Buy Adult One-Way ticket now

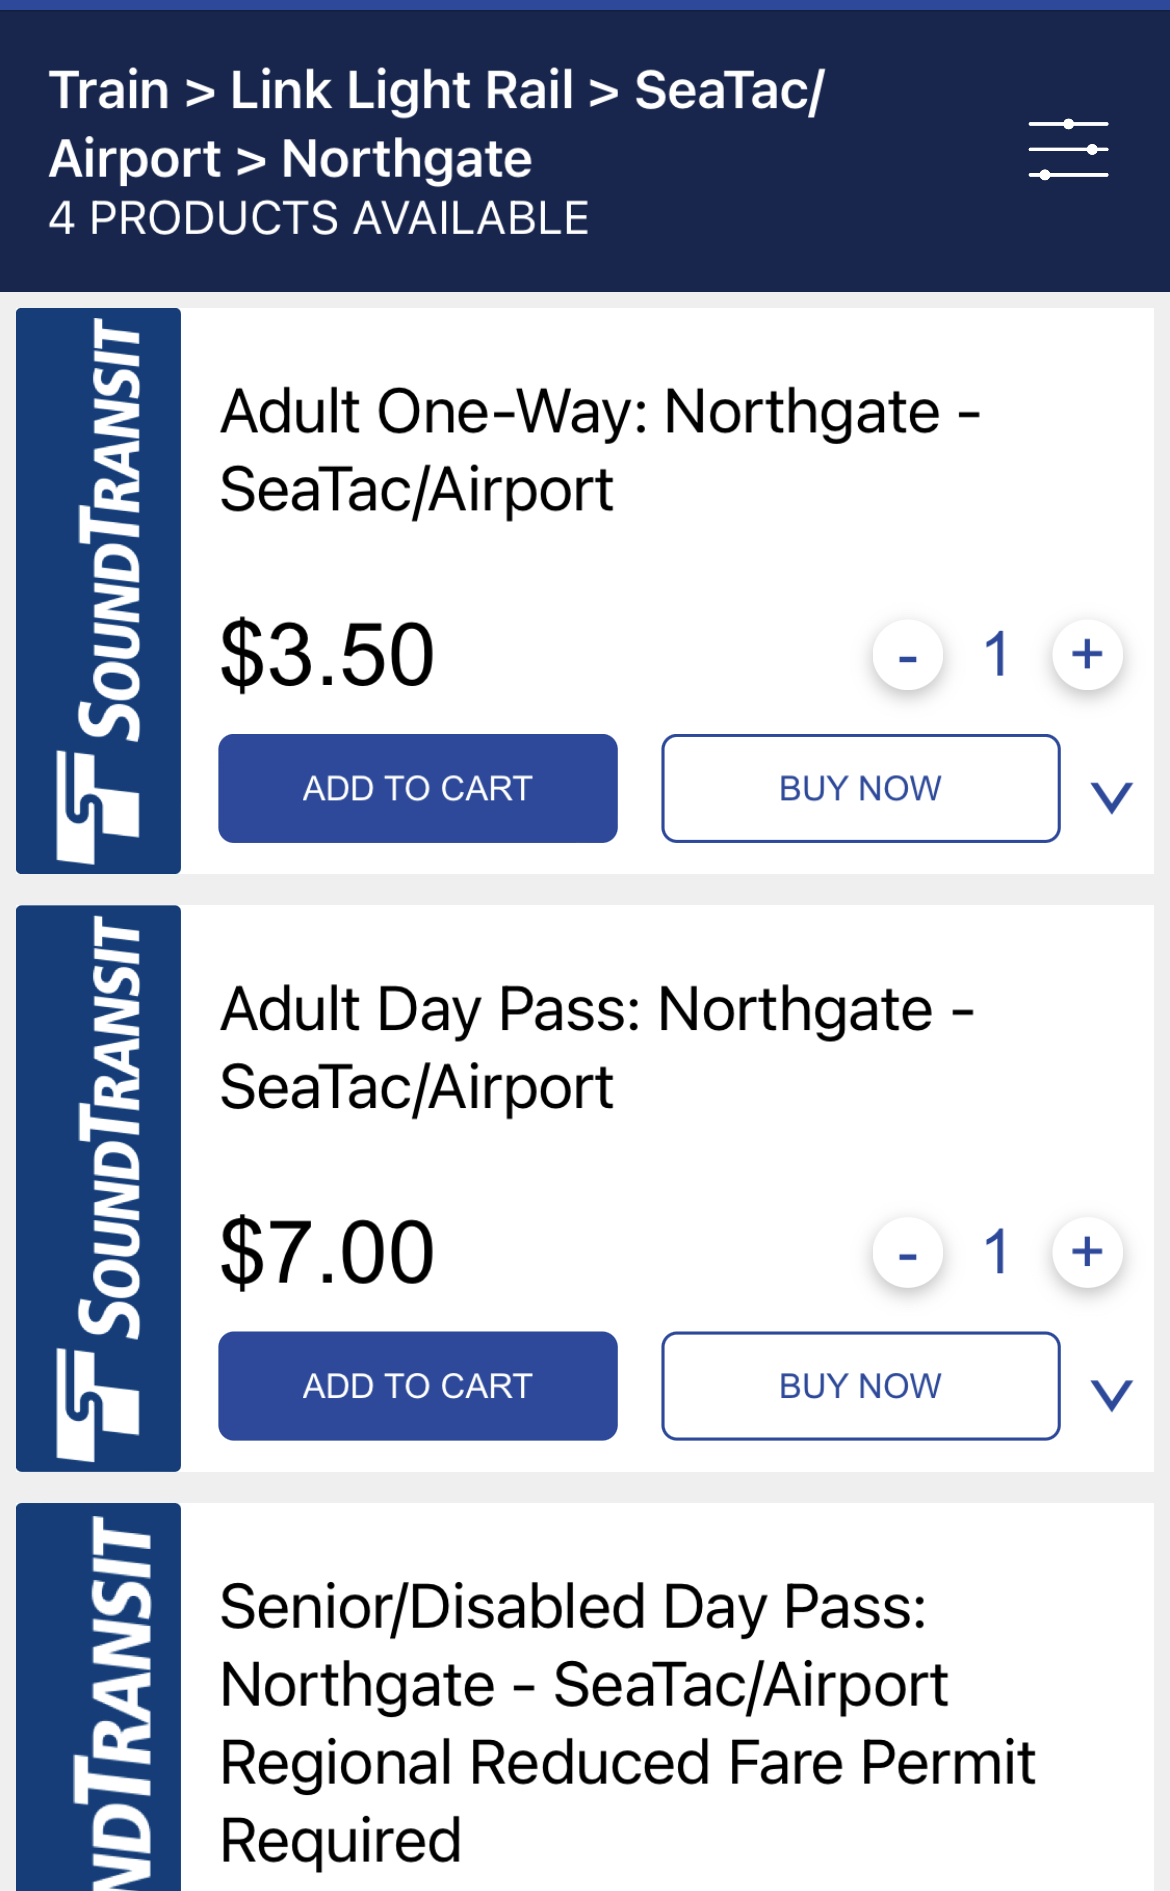point(860,788)
